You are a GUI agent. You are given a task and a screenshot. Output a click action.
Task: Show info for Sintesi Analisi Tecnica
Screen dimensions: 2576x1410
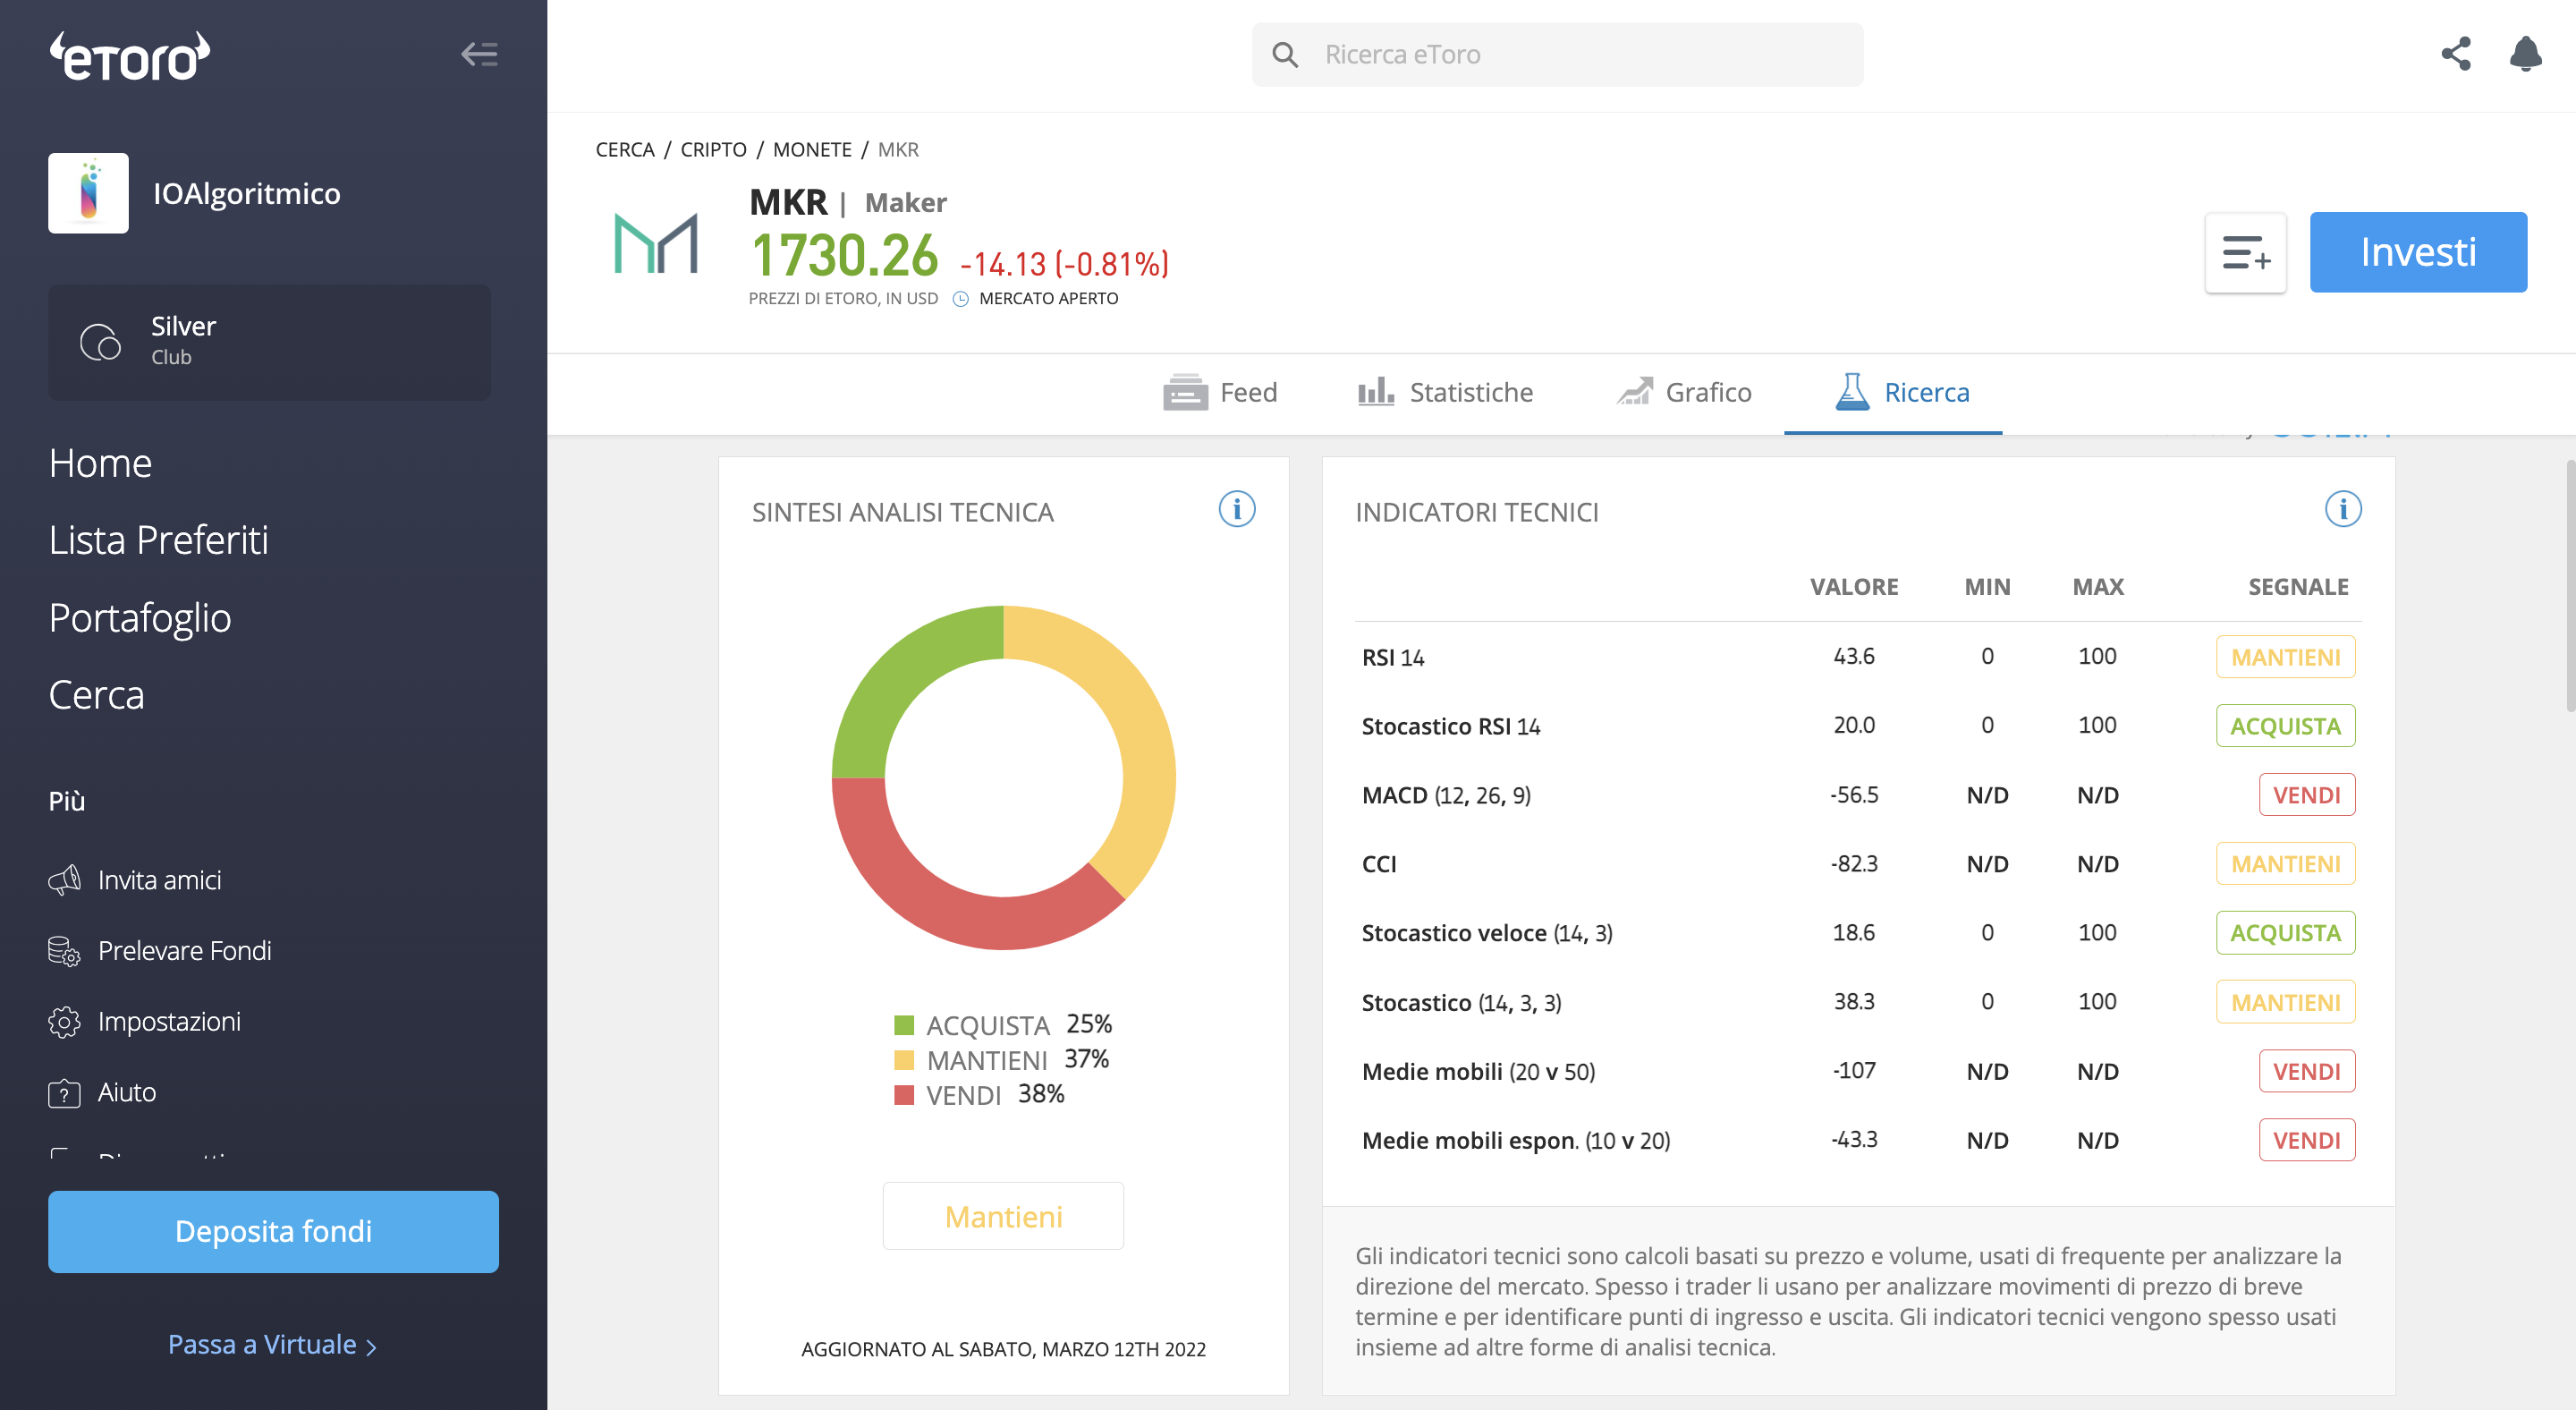tap(1236, 509)
